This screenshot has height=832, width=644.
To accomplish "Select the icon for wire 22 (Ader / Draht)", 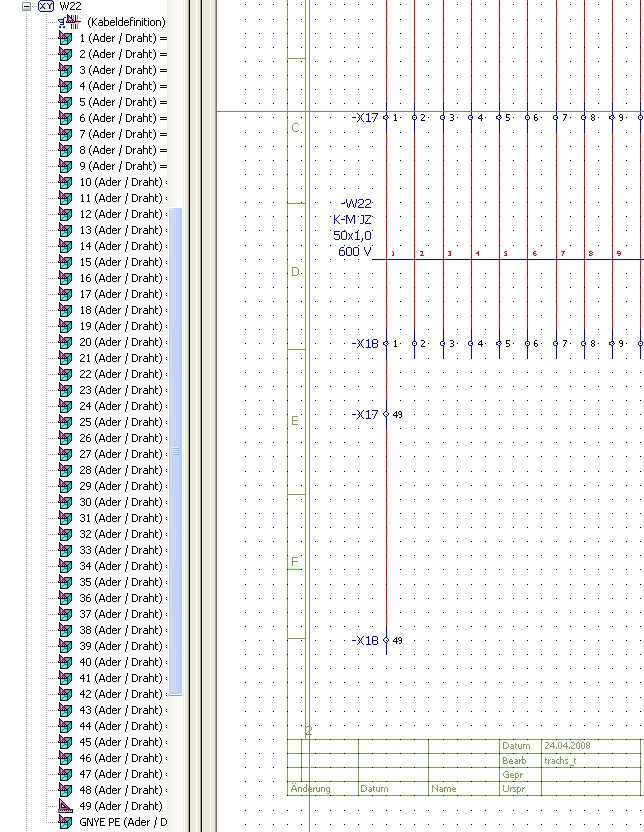I will point(65,374).
